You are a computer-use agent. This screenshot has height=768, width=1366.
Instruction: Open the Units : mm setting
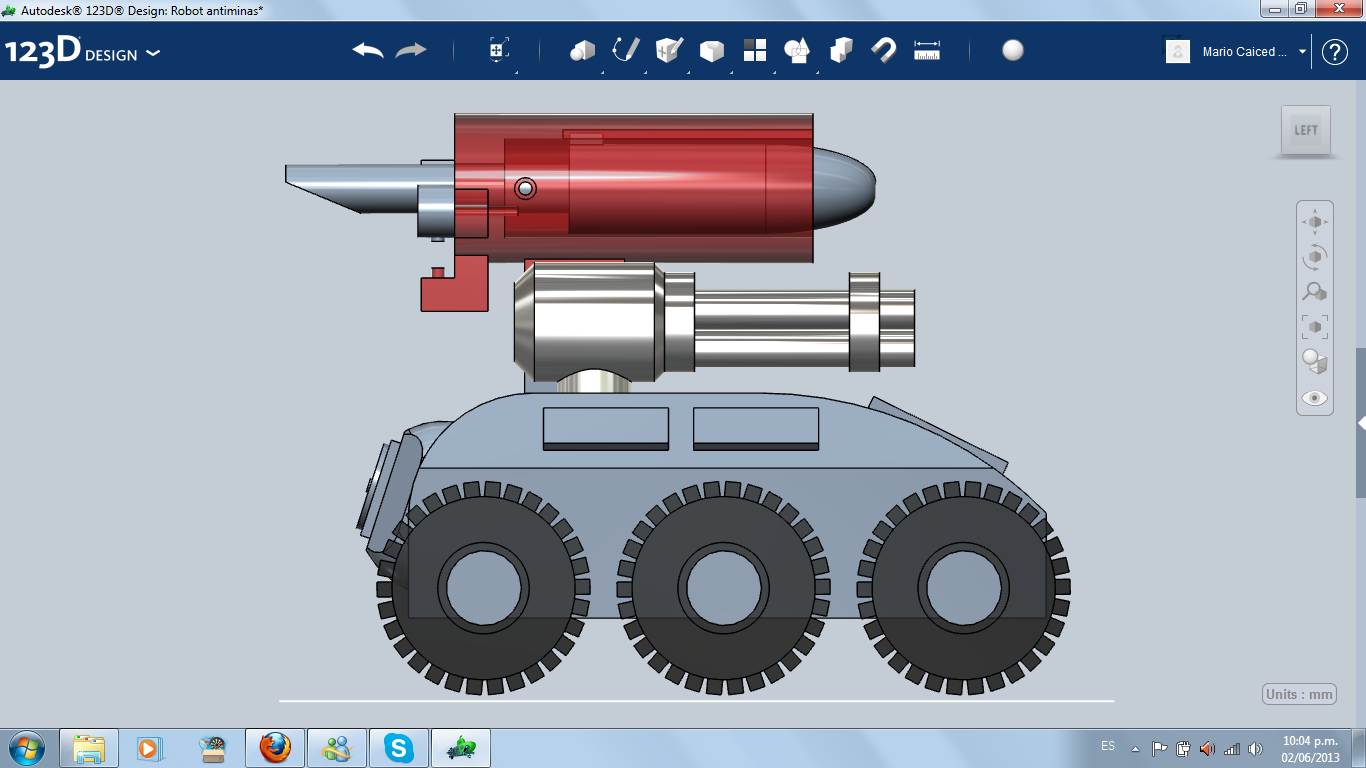[x=1299, y=694]
